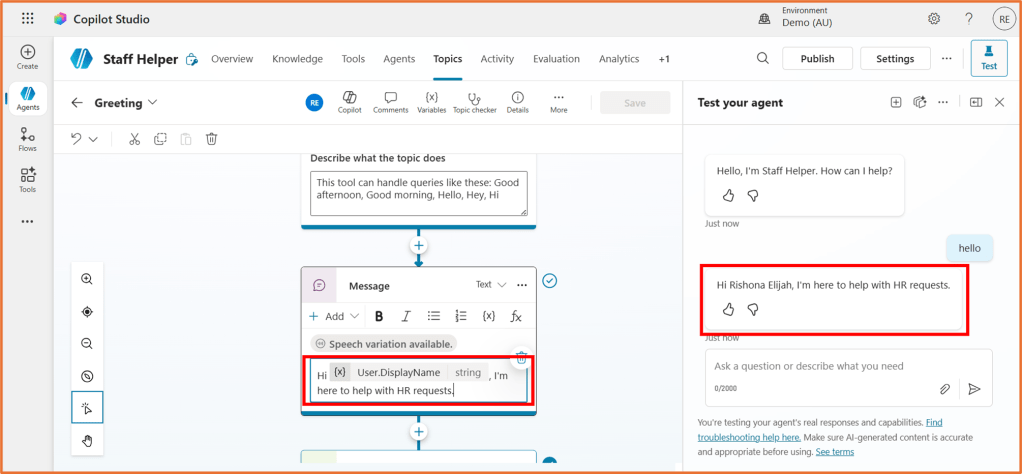Click the cut scissors icon

[x=134, y=139]
